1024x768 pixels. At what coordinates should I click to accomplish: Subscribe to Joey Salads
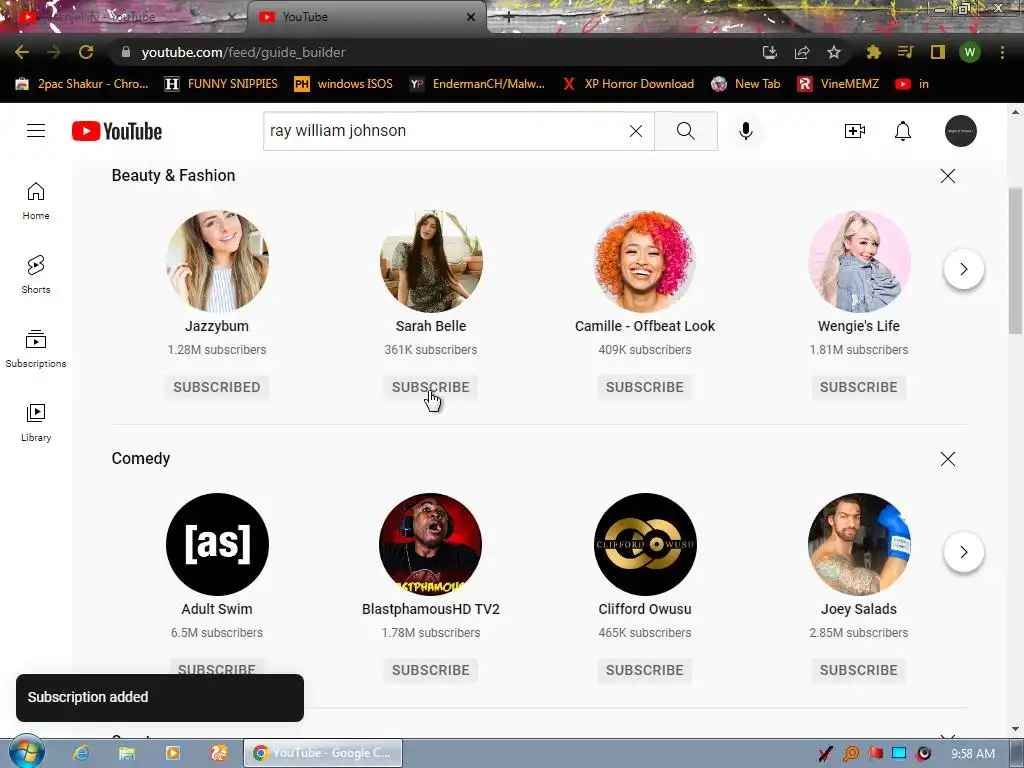(x=859, y=670)
